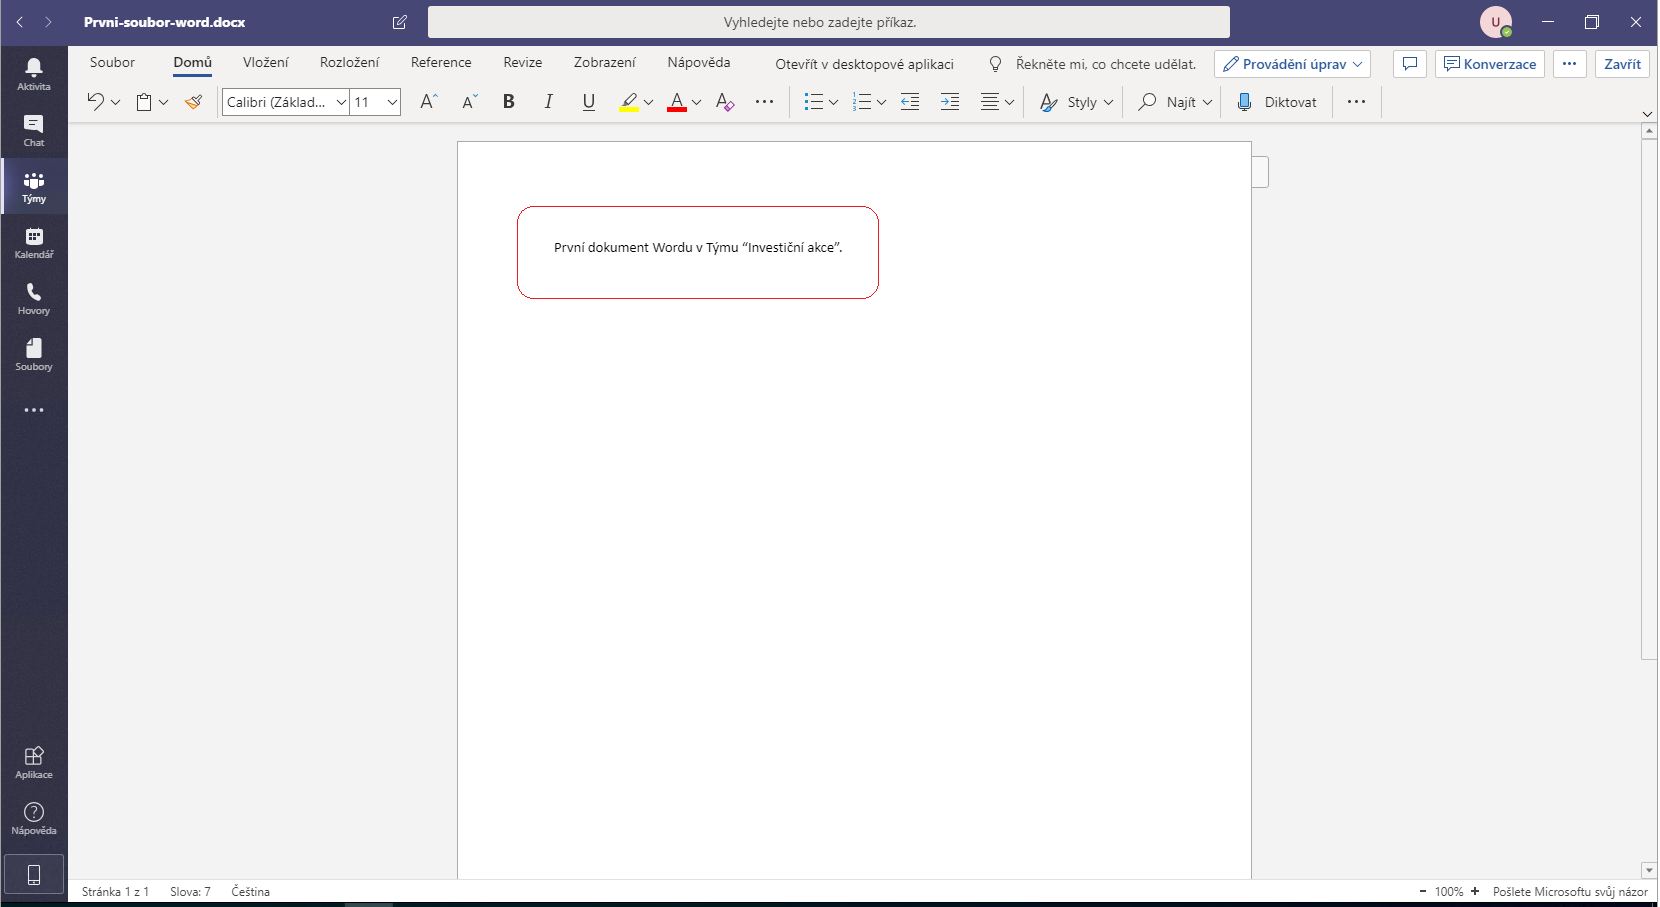This screenshot has height=907, width=1660.
Task: Click in the Teams search command box
Action: point(829,22)
